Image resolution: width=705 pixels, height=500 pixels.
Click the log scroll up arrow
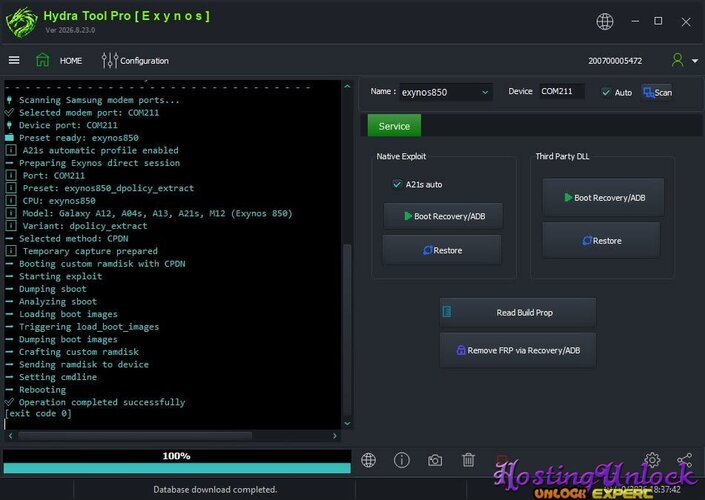click(347, 86)
